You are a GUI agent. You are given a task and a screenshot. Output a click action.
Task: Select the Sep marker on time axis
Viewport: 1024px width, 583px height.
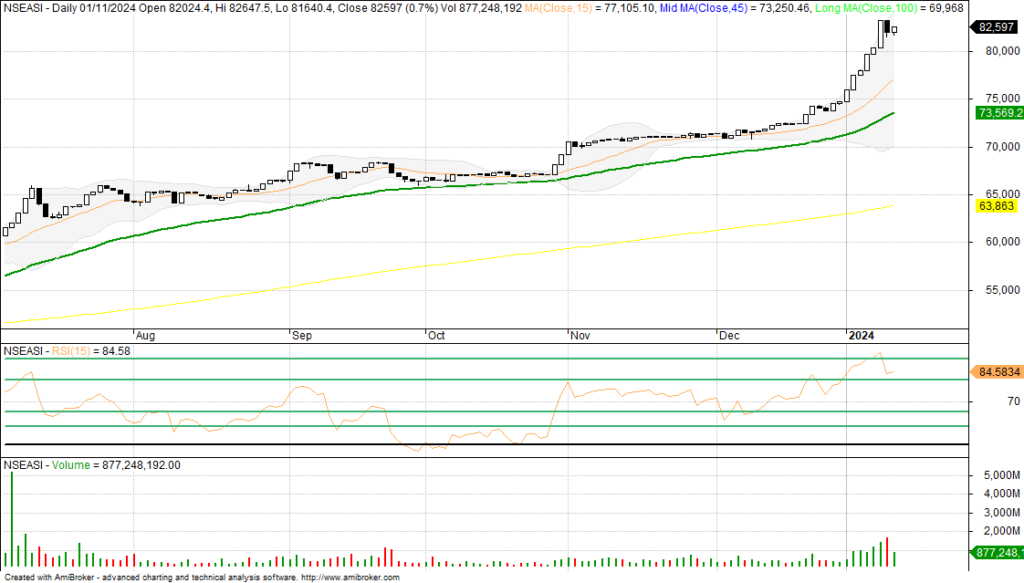[x=301, y=336]
